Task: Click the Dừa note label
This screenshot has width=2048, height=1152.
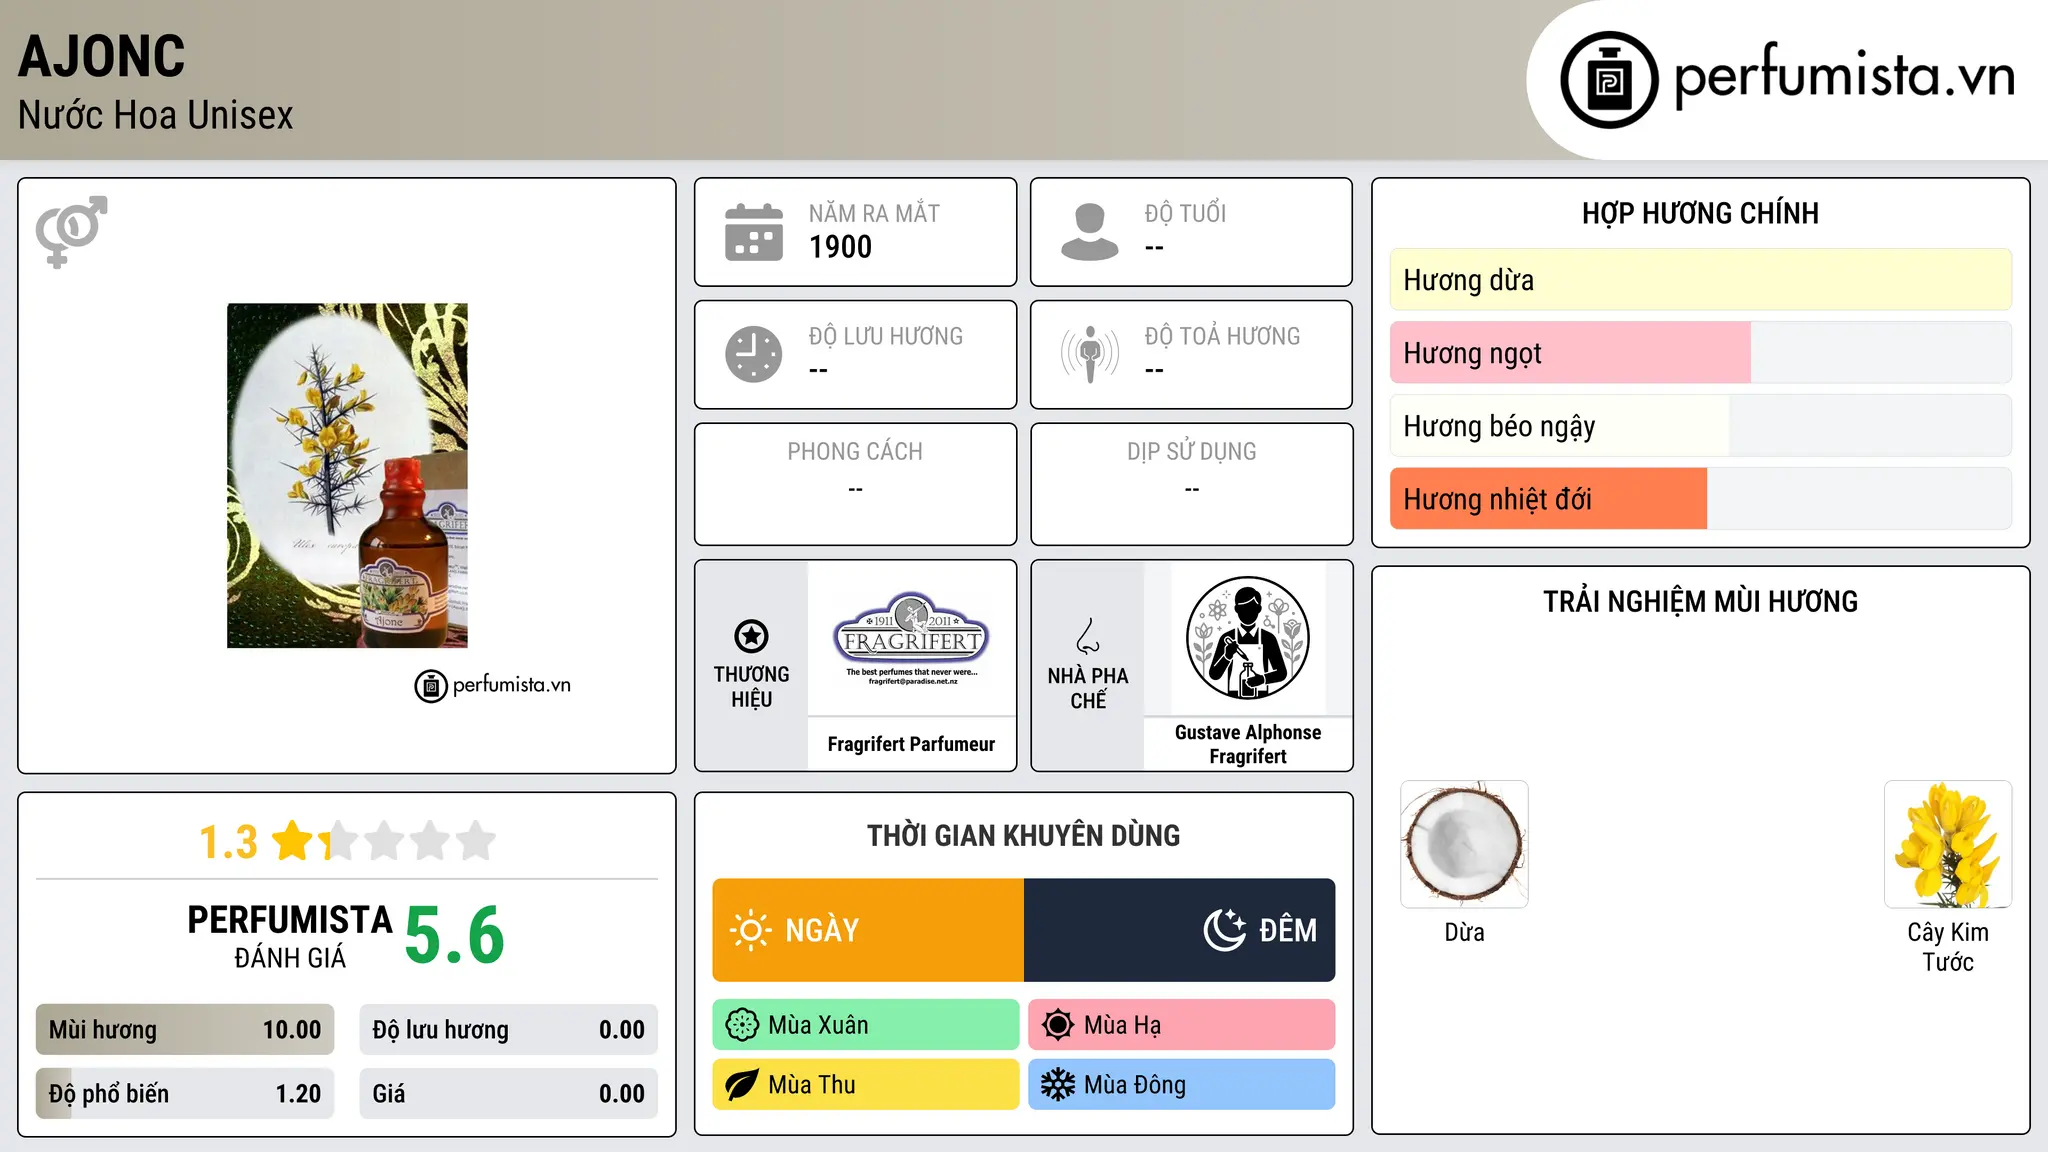Action: tap(1464, 933)
